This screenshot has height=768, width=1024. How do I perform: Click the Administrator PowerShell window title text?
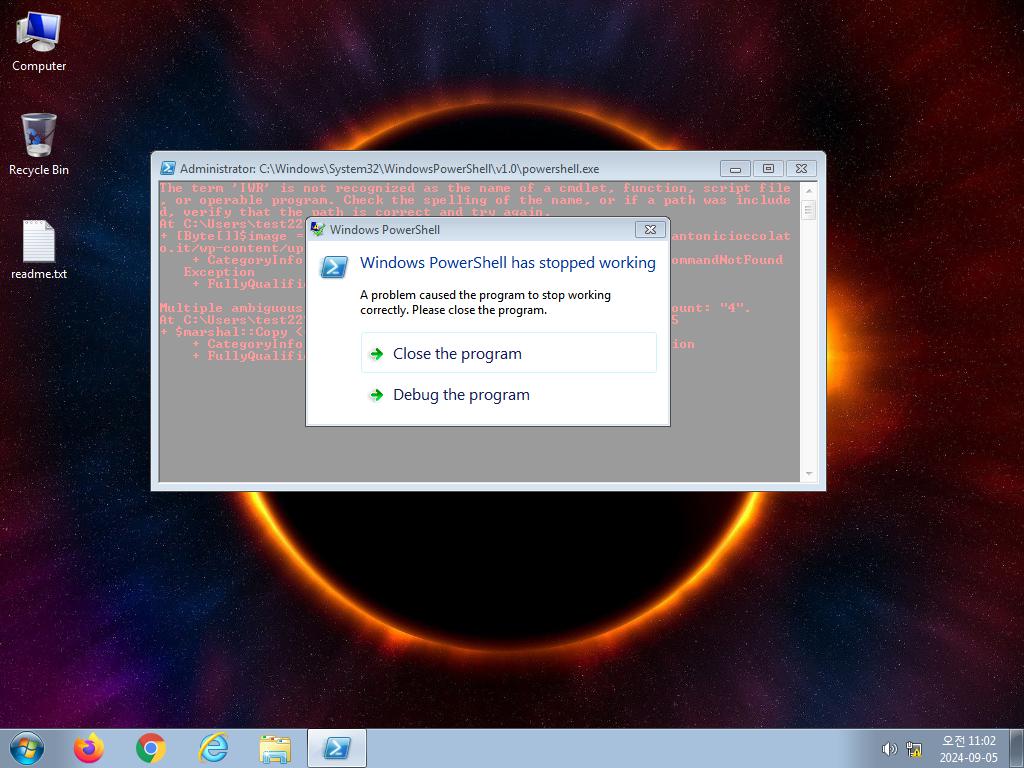pos(389,168)
